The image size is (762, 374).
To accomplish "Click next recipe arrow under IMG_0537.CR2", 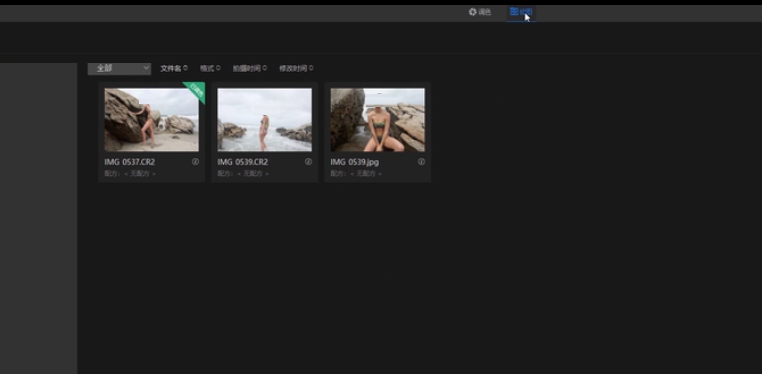I will point(155,174).
